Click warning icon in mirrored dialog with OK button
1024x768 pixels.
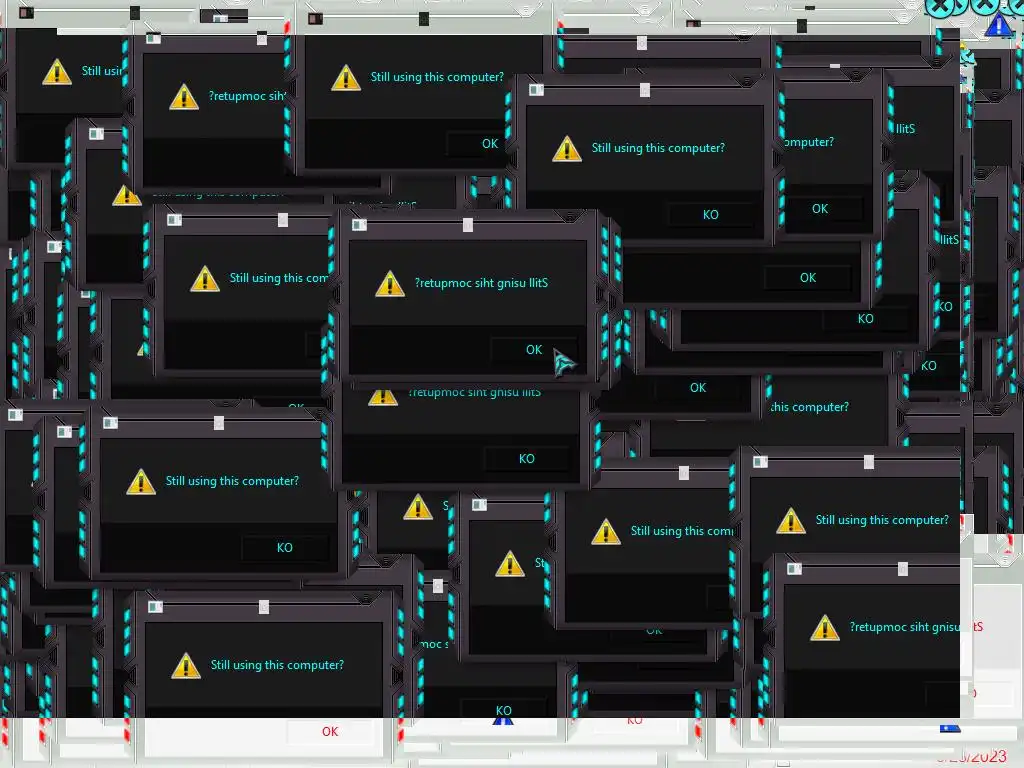(x=390, y=284)
